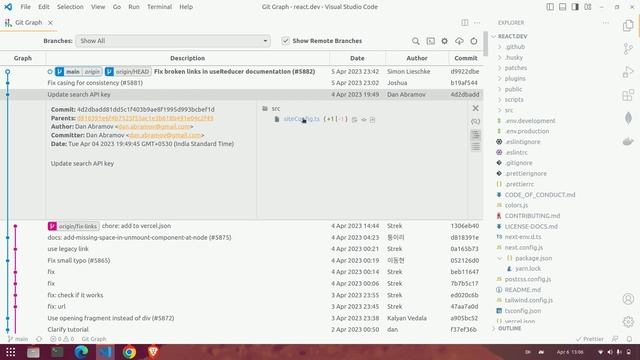Screen dimensions: 640x360
Task: Expand the .husky folder
Action: 500,58
